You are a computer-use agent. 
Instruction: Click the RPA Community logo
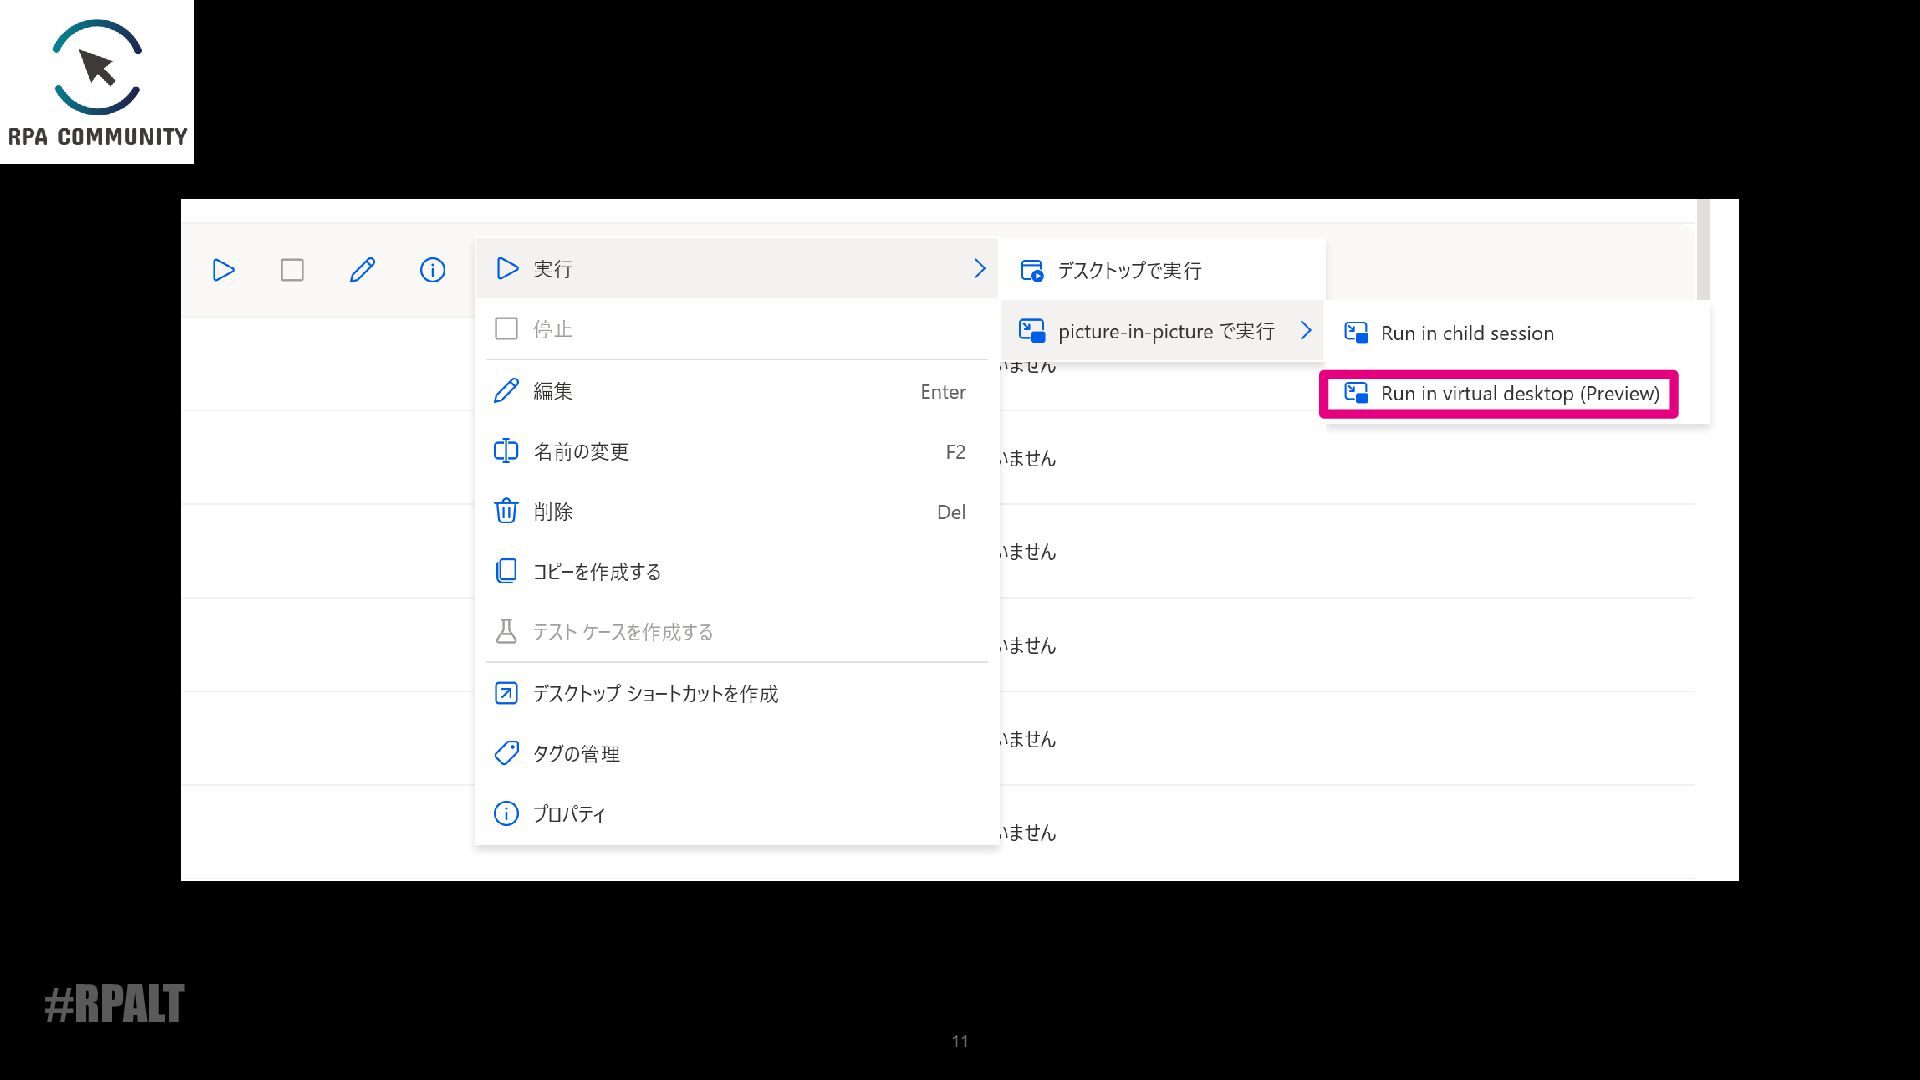coord(97,82)
